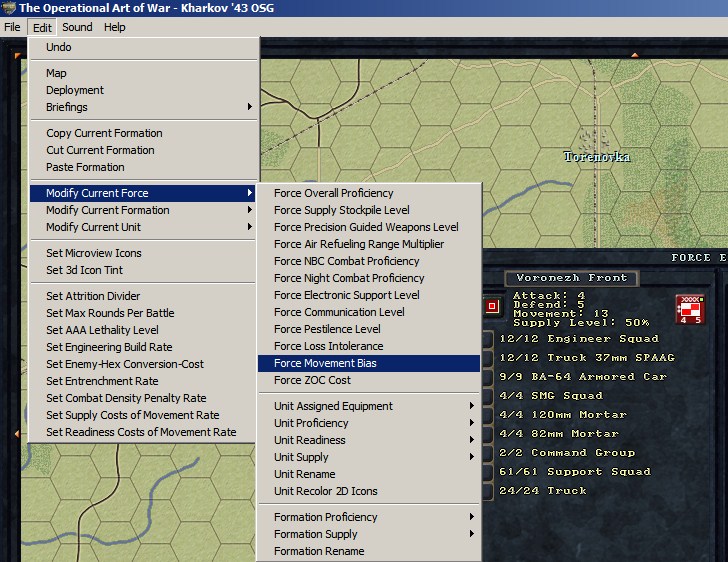Expand Unit Proficiency submenu
This screenshot has height=562, width=728.
(x=369, y=423)
